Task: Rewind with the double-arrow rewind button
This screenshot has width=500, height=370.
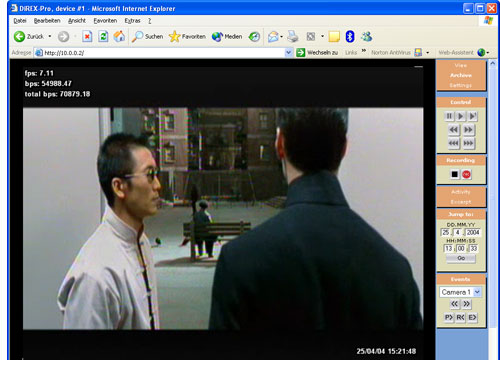Action: tap(453, 129)
